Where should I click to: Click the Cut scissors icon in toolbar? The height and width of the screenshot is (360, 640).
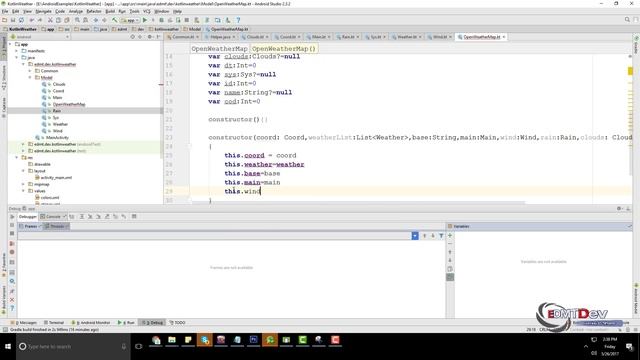click(x=50, y=20)
